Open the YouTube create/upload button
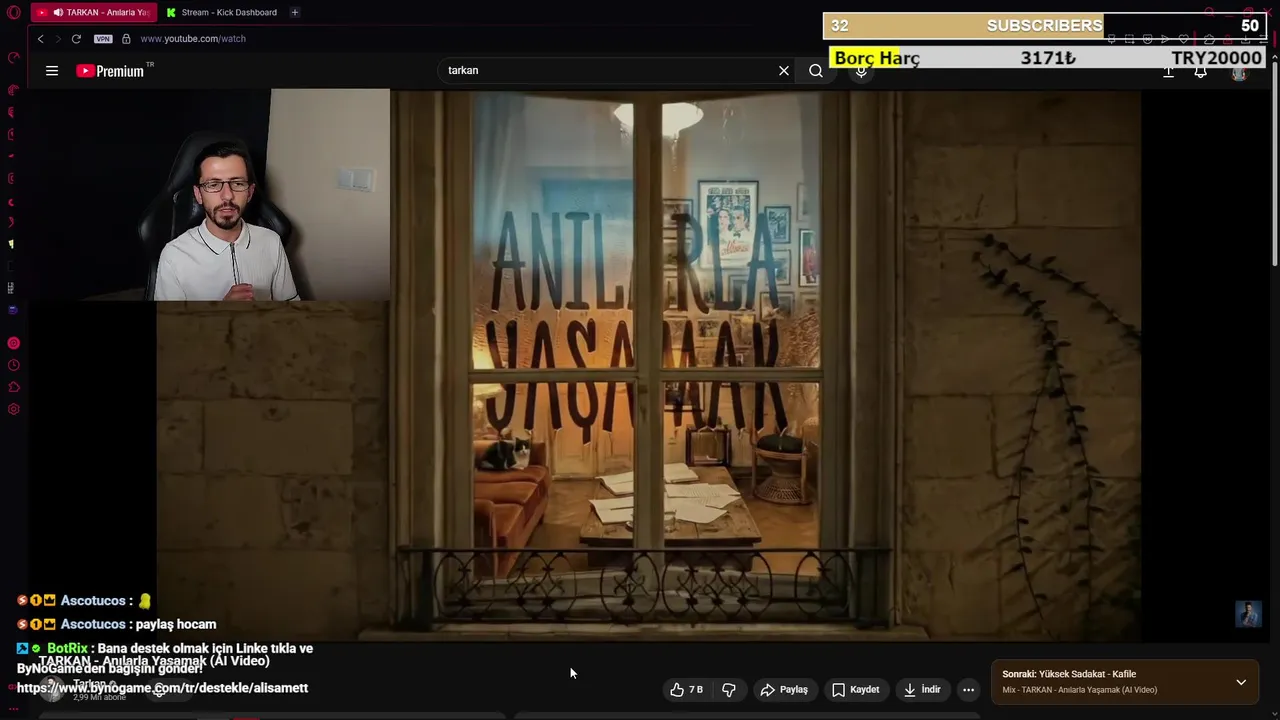The width and height of the screenshot is (1280, 720). pyautogui.click(x=1168, y=71)
